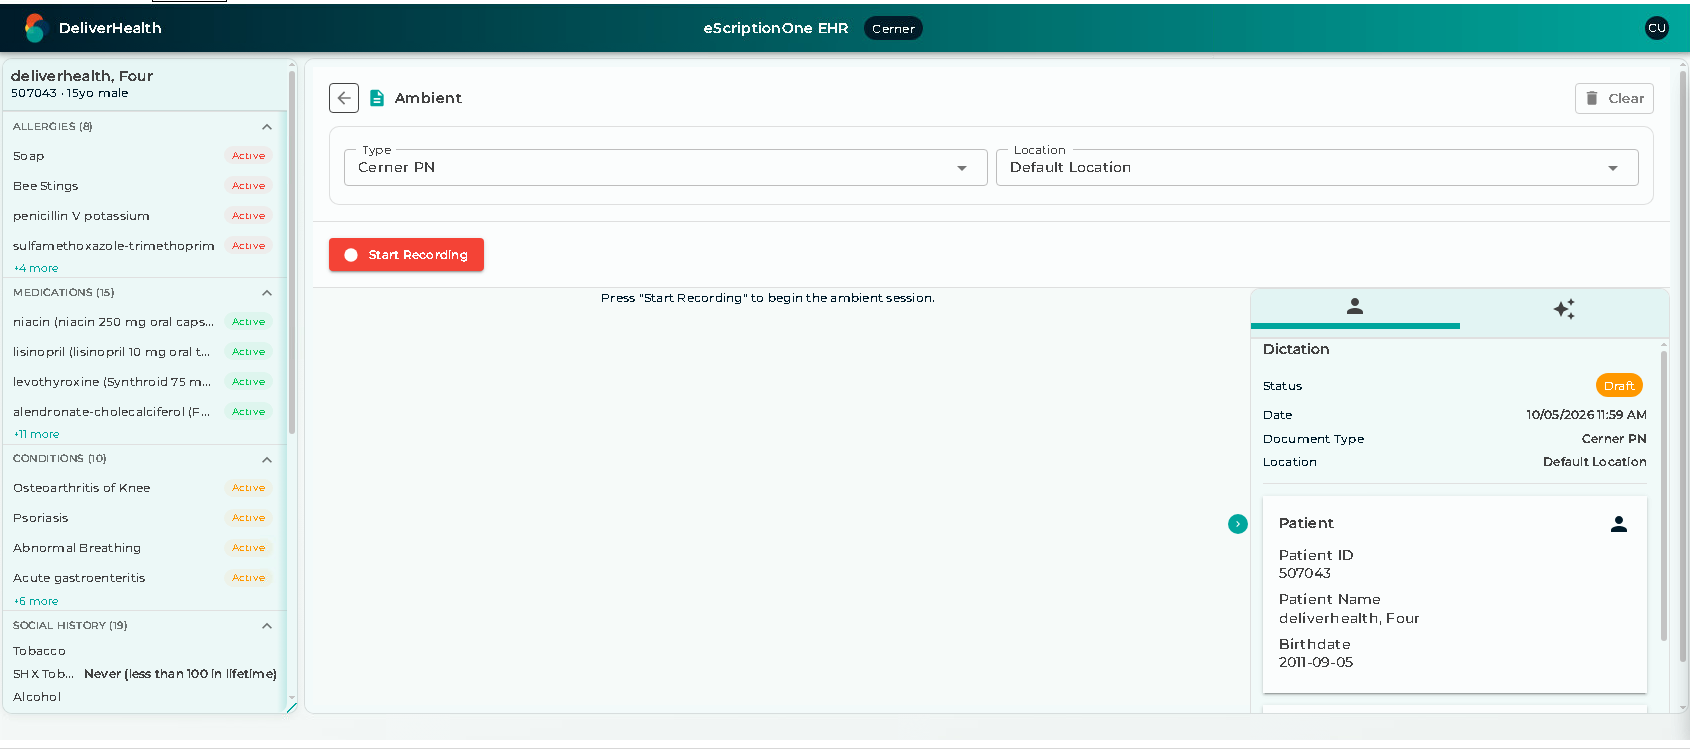Collapse the Medications section

[267, 293]
